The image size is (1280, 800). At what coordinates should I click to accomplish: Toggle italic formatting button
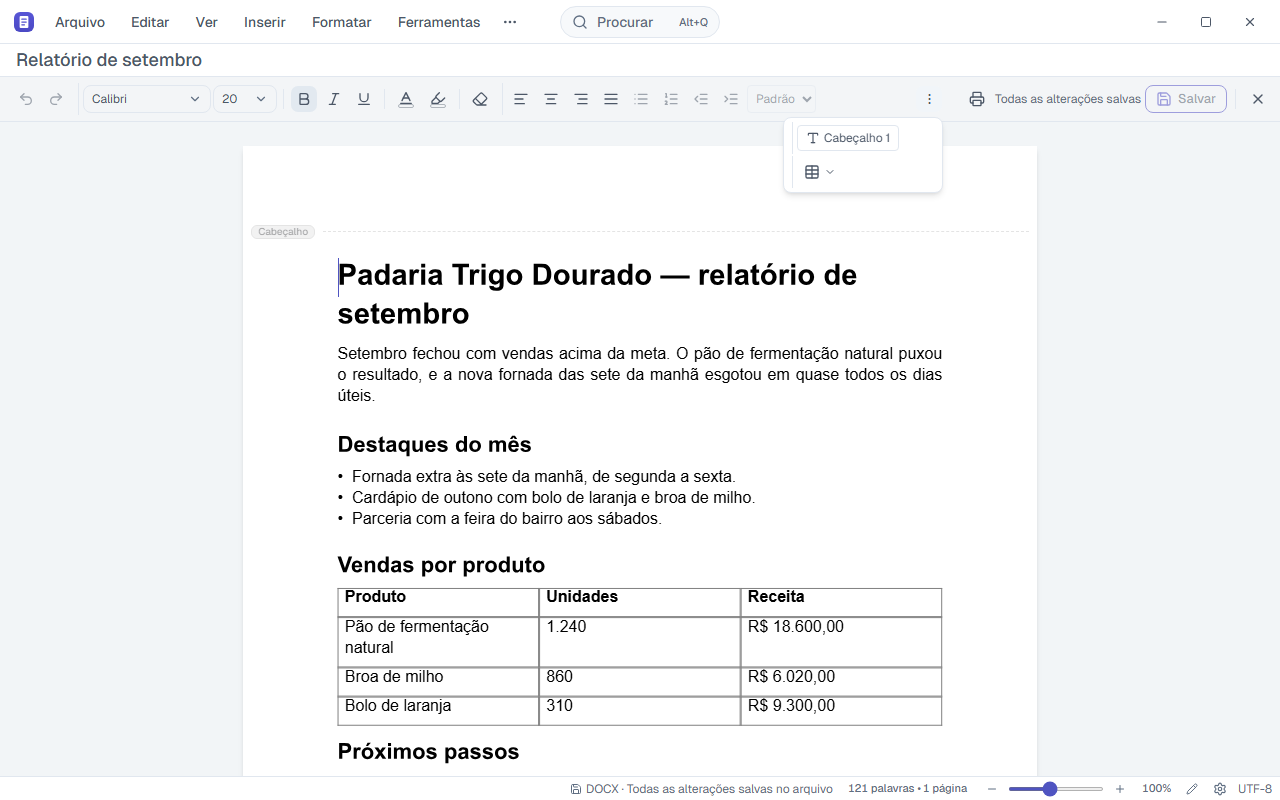pos(334,99)
